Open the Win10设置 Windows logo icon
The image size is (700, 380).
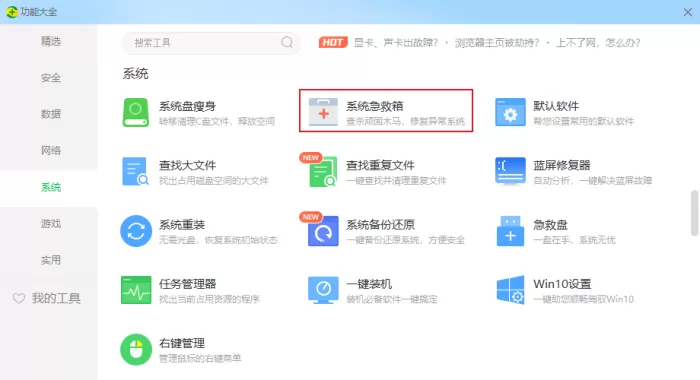[x=510, y=290]
